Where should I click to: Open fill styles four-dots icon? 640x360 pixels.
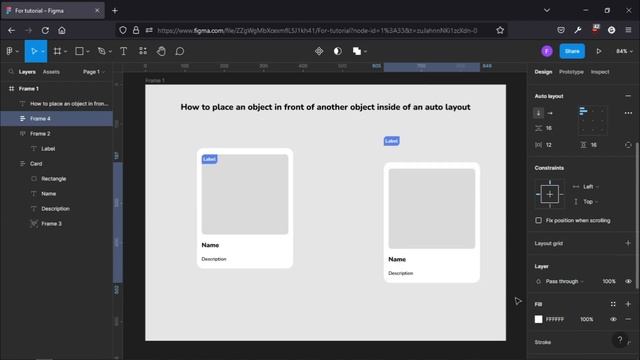[613, 304]
